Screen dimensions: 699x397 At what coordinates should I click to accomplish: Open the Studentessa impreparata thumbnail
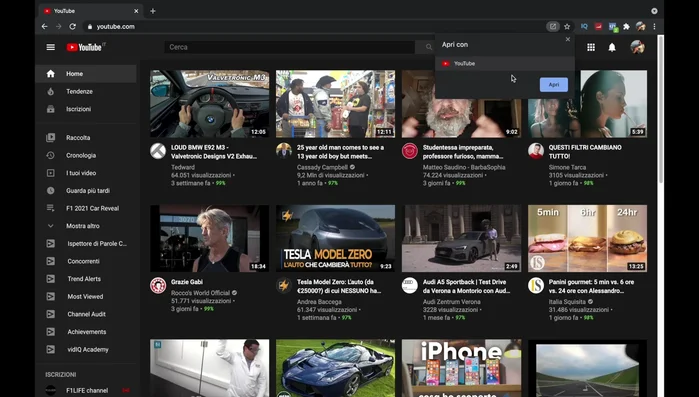click(x=461, y=103)
